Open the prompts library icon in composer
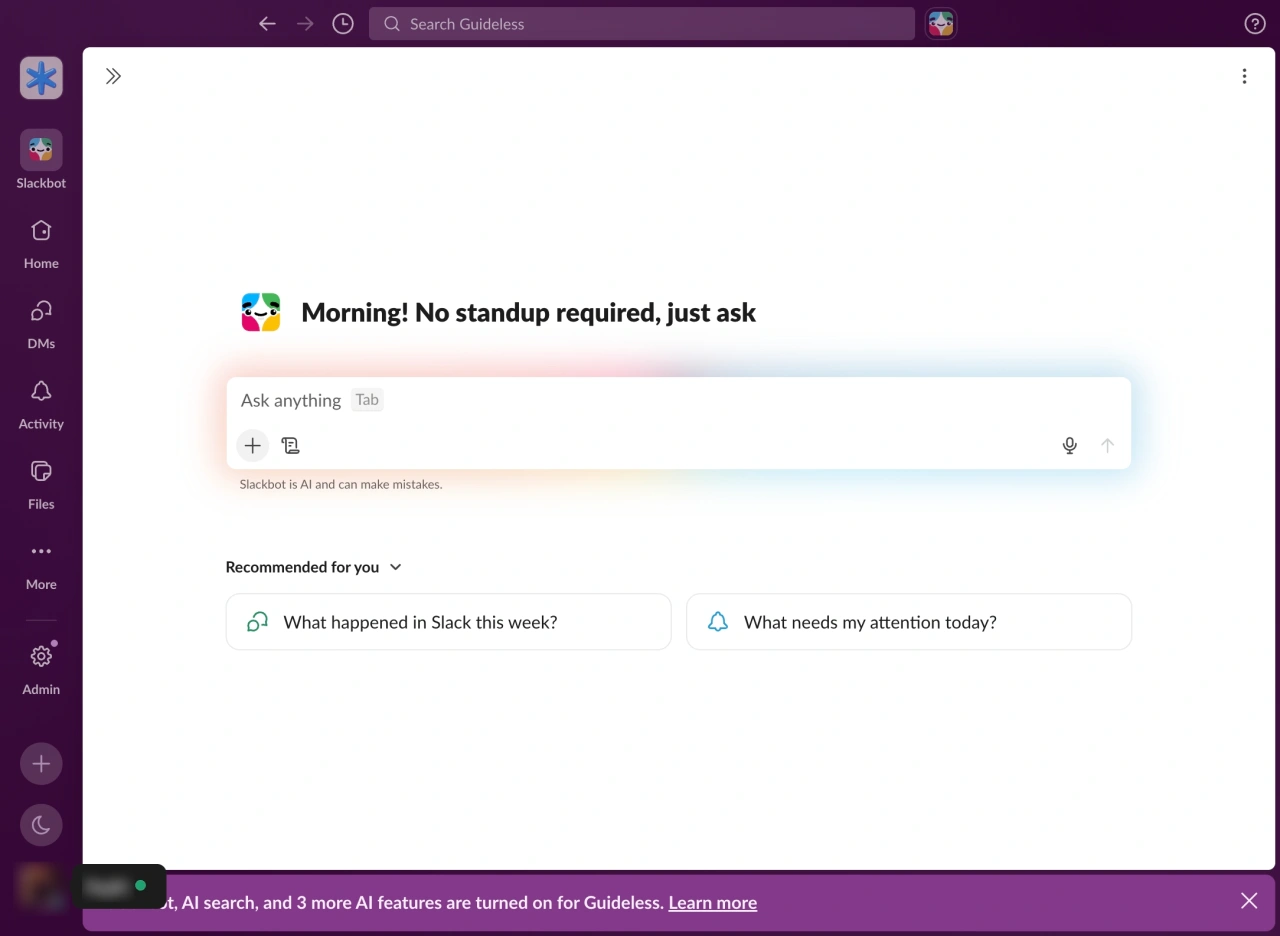The height and width of the screenshot is (936, 1280). click(x=291, y=446)
